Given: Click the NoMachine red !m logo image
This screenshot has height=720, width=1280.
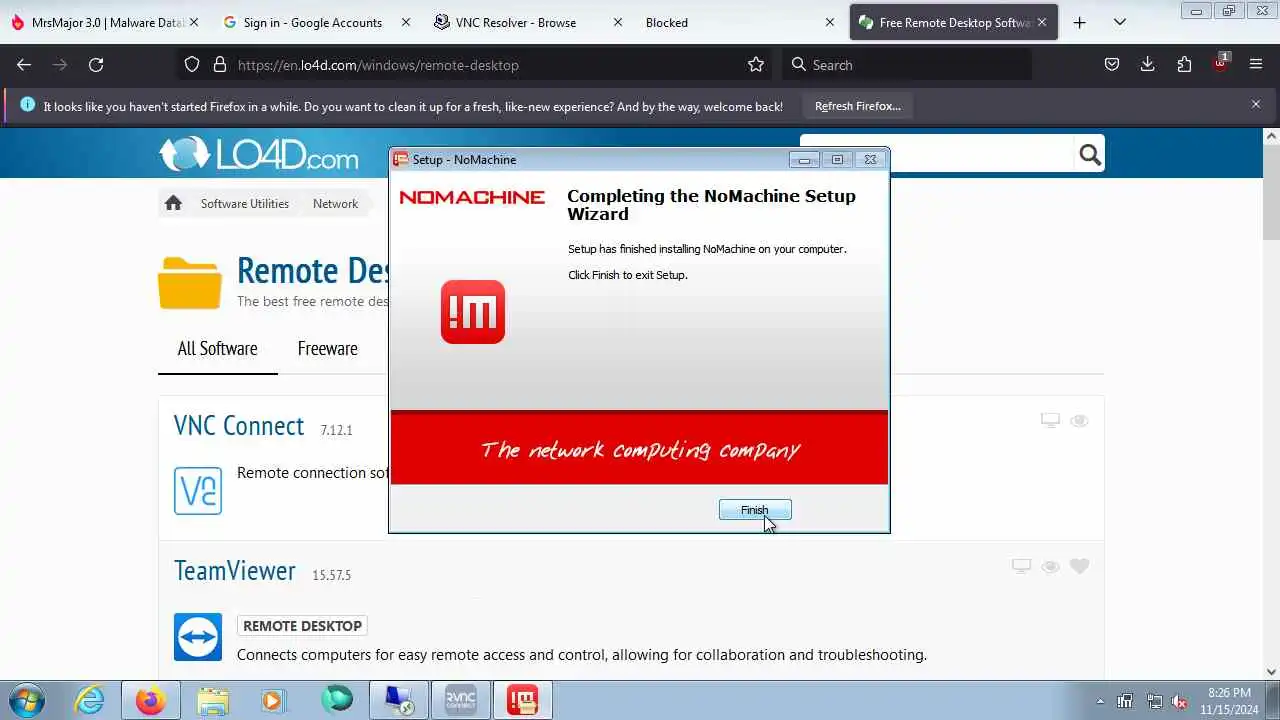Looking at the screenshot, I should click(473, 312).
